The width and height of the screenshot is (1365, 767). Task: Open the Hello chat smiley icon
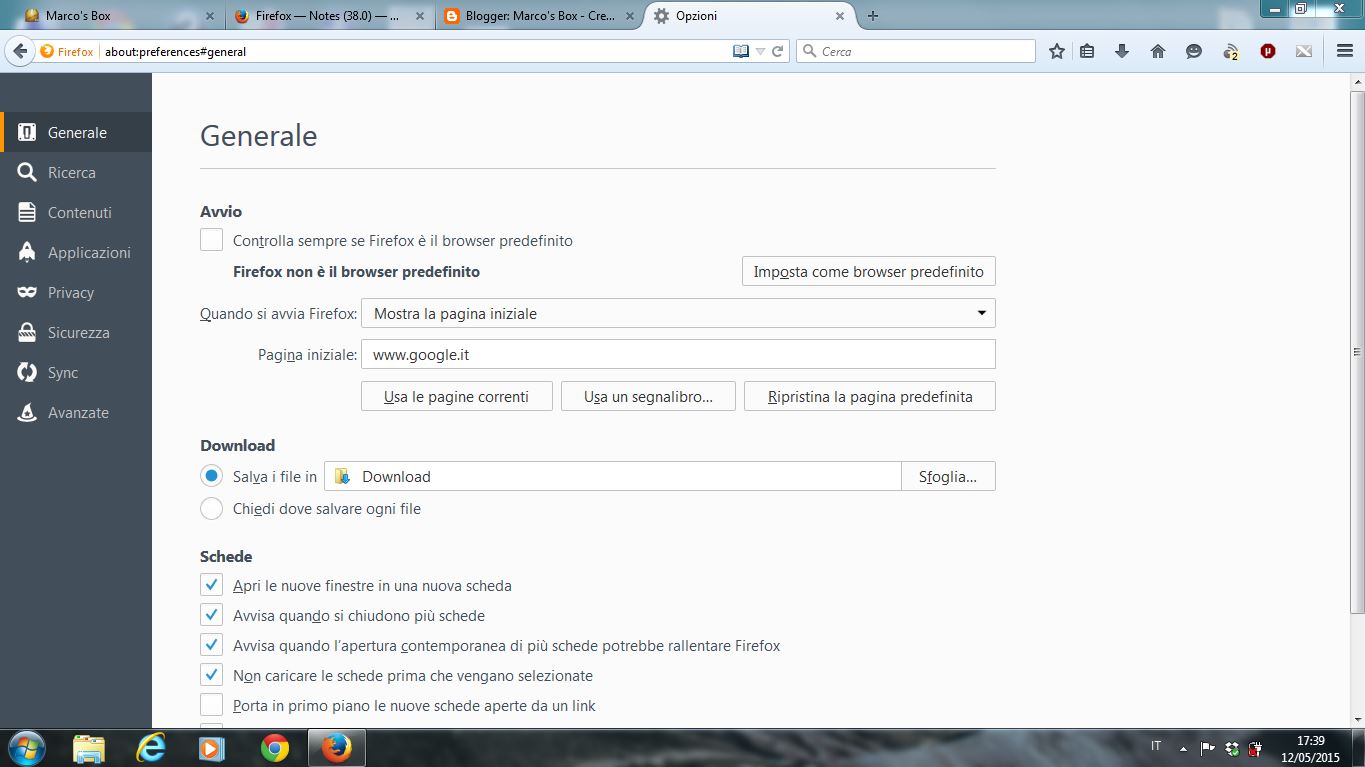(1194, 51)
